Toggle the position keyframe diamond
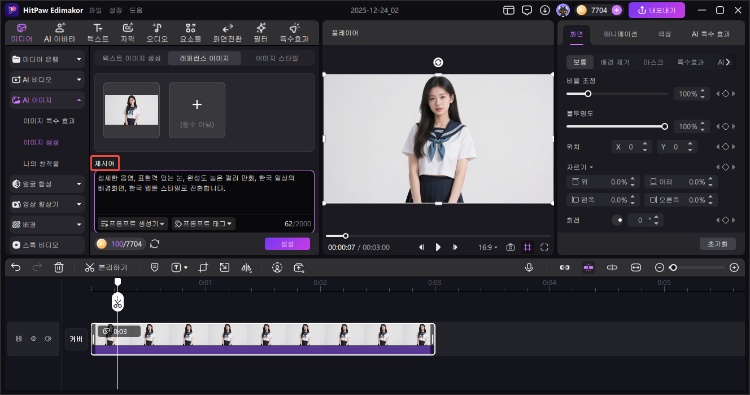 click(726, 147)
